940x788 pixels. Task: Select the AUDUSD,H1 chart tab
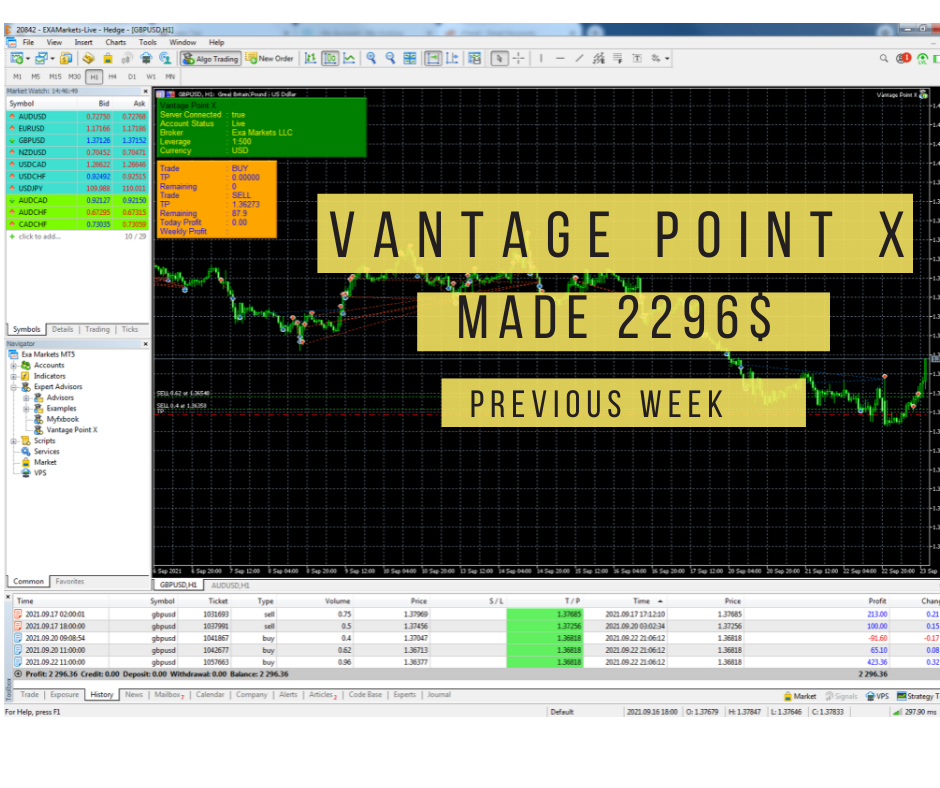pyautogui.click(x=229, y=585)
